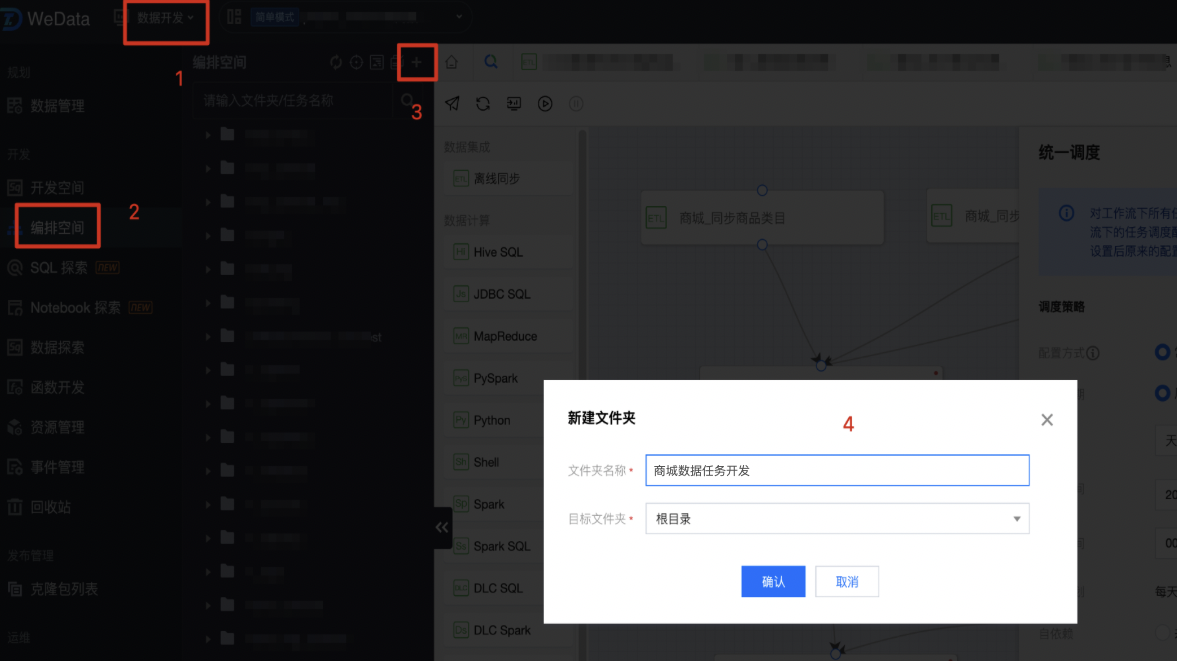Open the project selector dropdown arrow
Image resolution: width=1177 pixels, height=661 pixels.
pos(459,17)
